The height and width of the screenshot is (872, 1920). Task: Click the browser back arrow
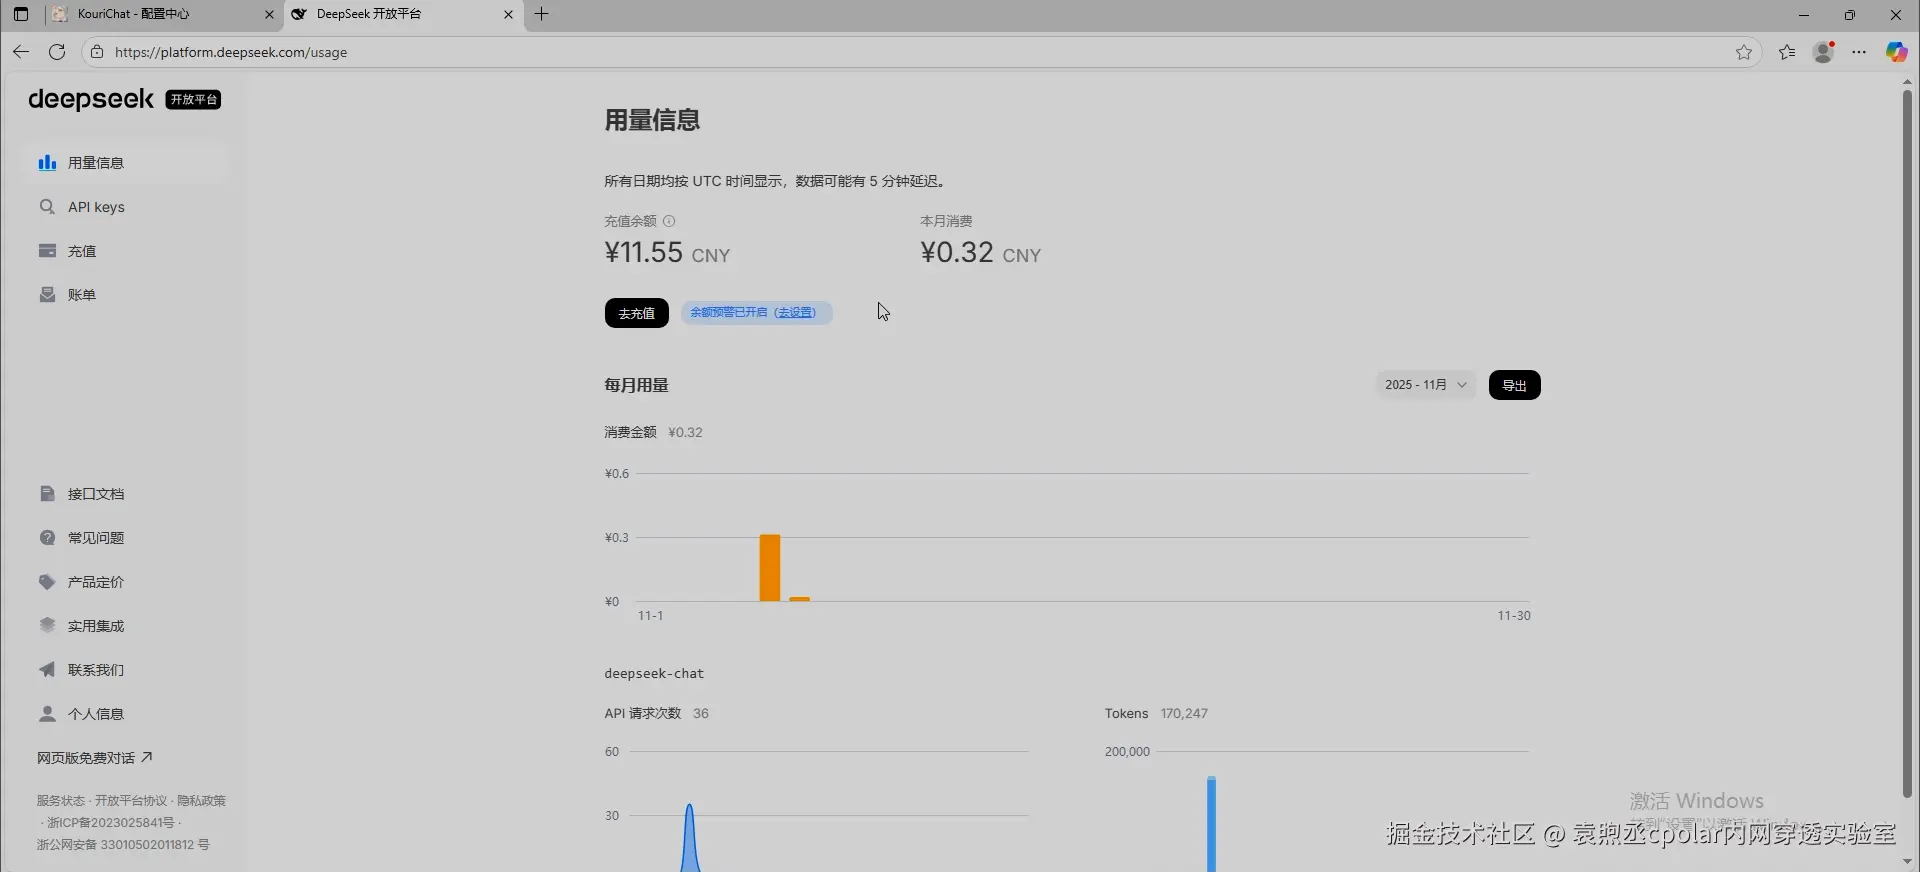coord(21,52)
